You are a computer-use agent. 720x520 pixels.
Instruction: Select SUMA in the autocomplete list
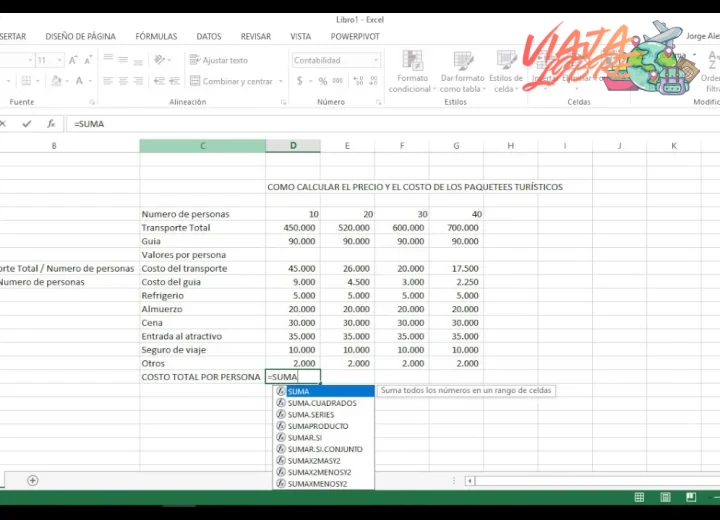pos(325,391)
